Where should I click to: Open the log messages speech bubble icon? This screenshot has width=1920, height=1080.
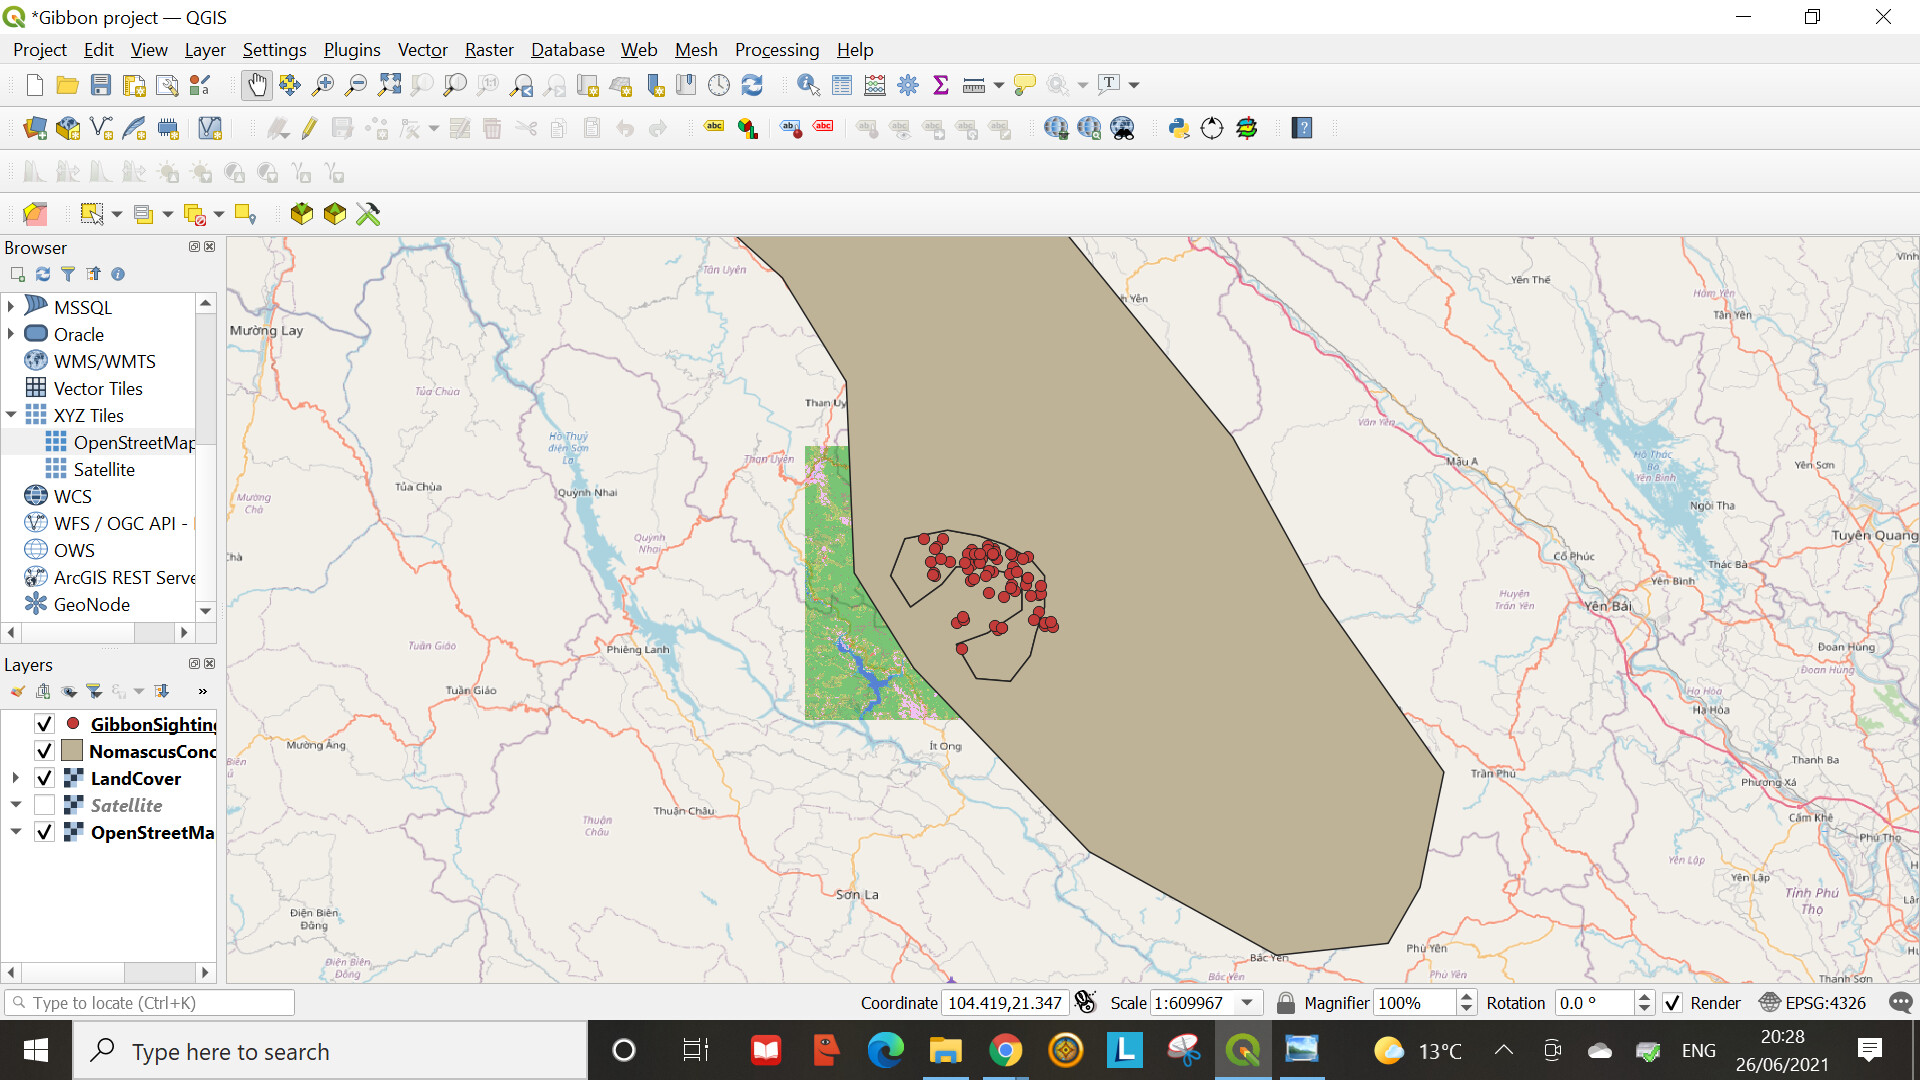pos(1901,1003)
